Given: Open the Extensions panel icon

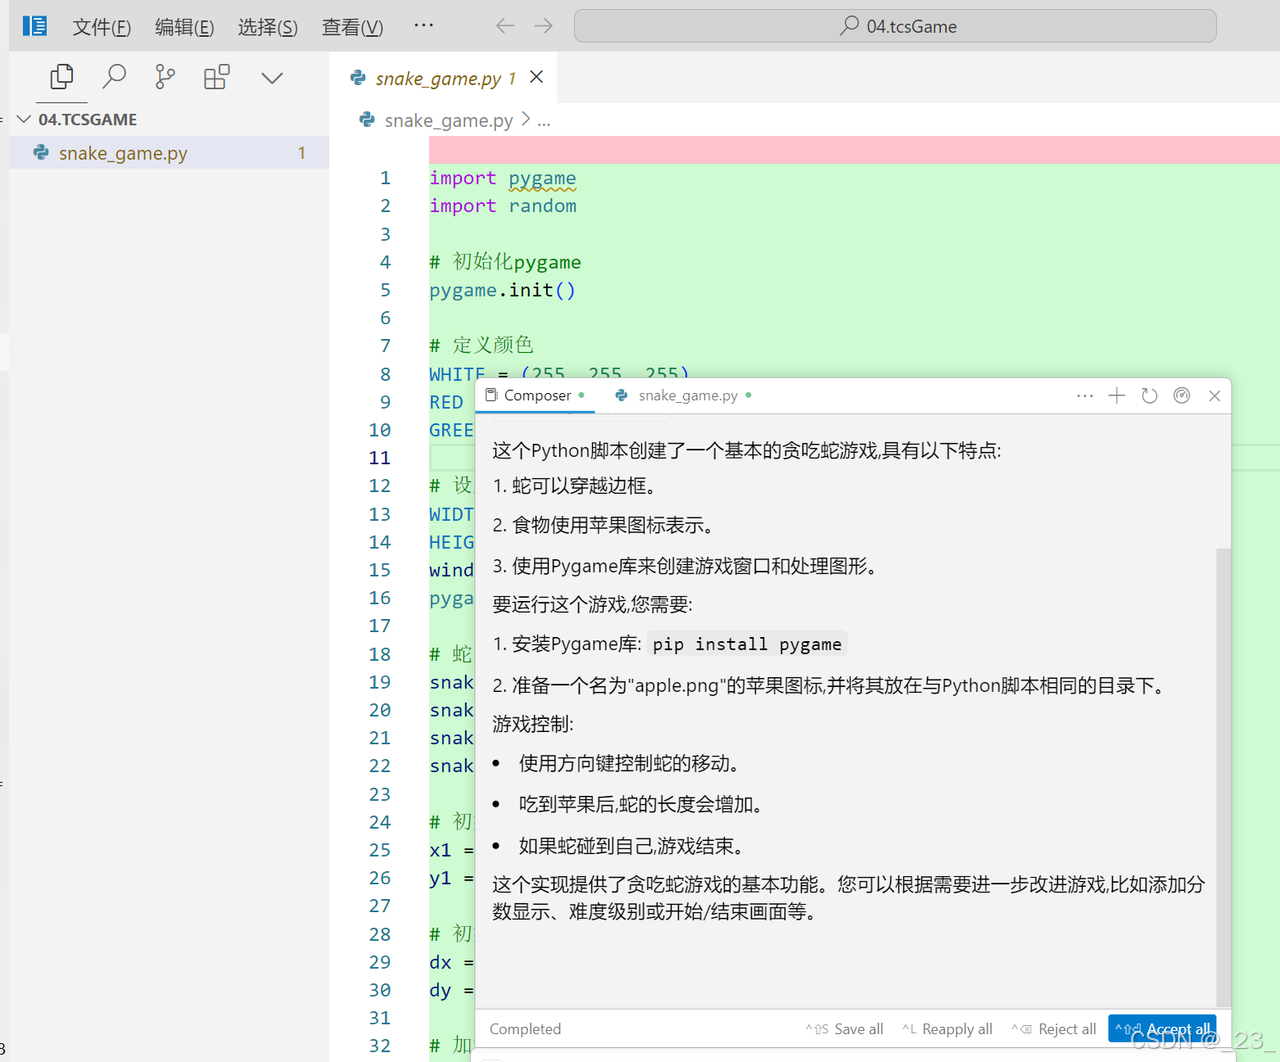Looking at the screenshot, I should click(x=217, y=77).
